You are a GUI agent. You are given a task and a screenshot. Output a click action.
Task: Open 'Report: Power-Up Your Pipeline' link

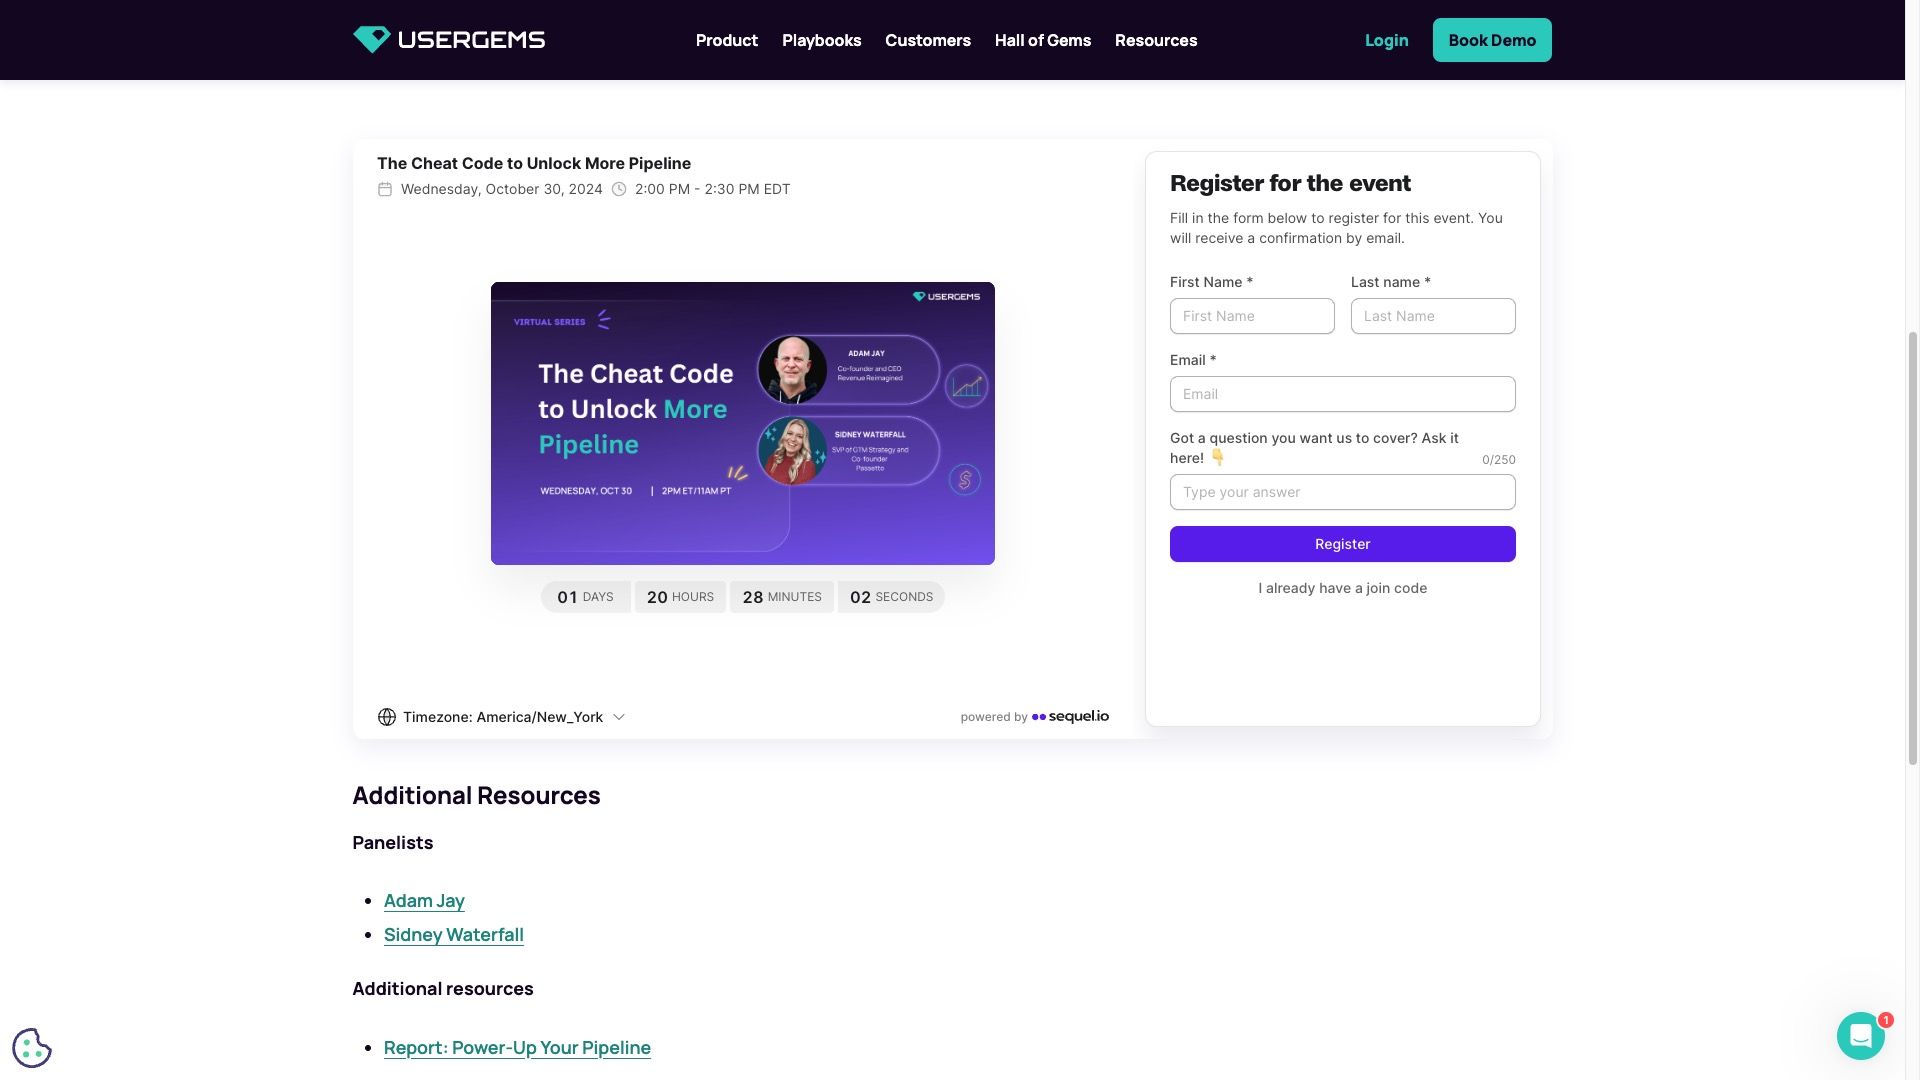(517, 1048)
